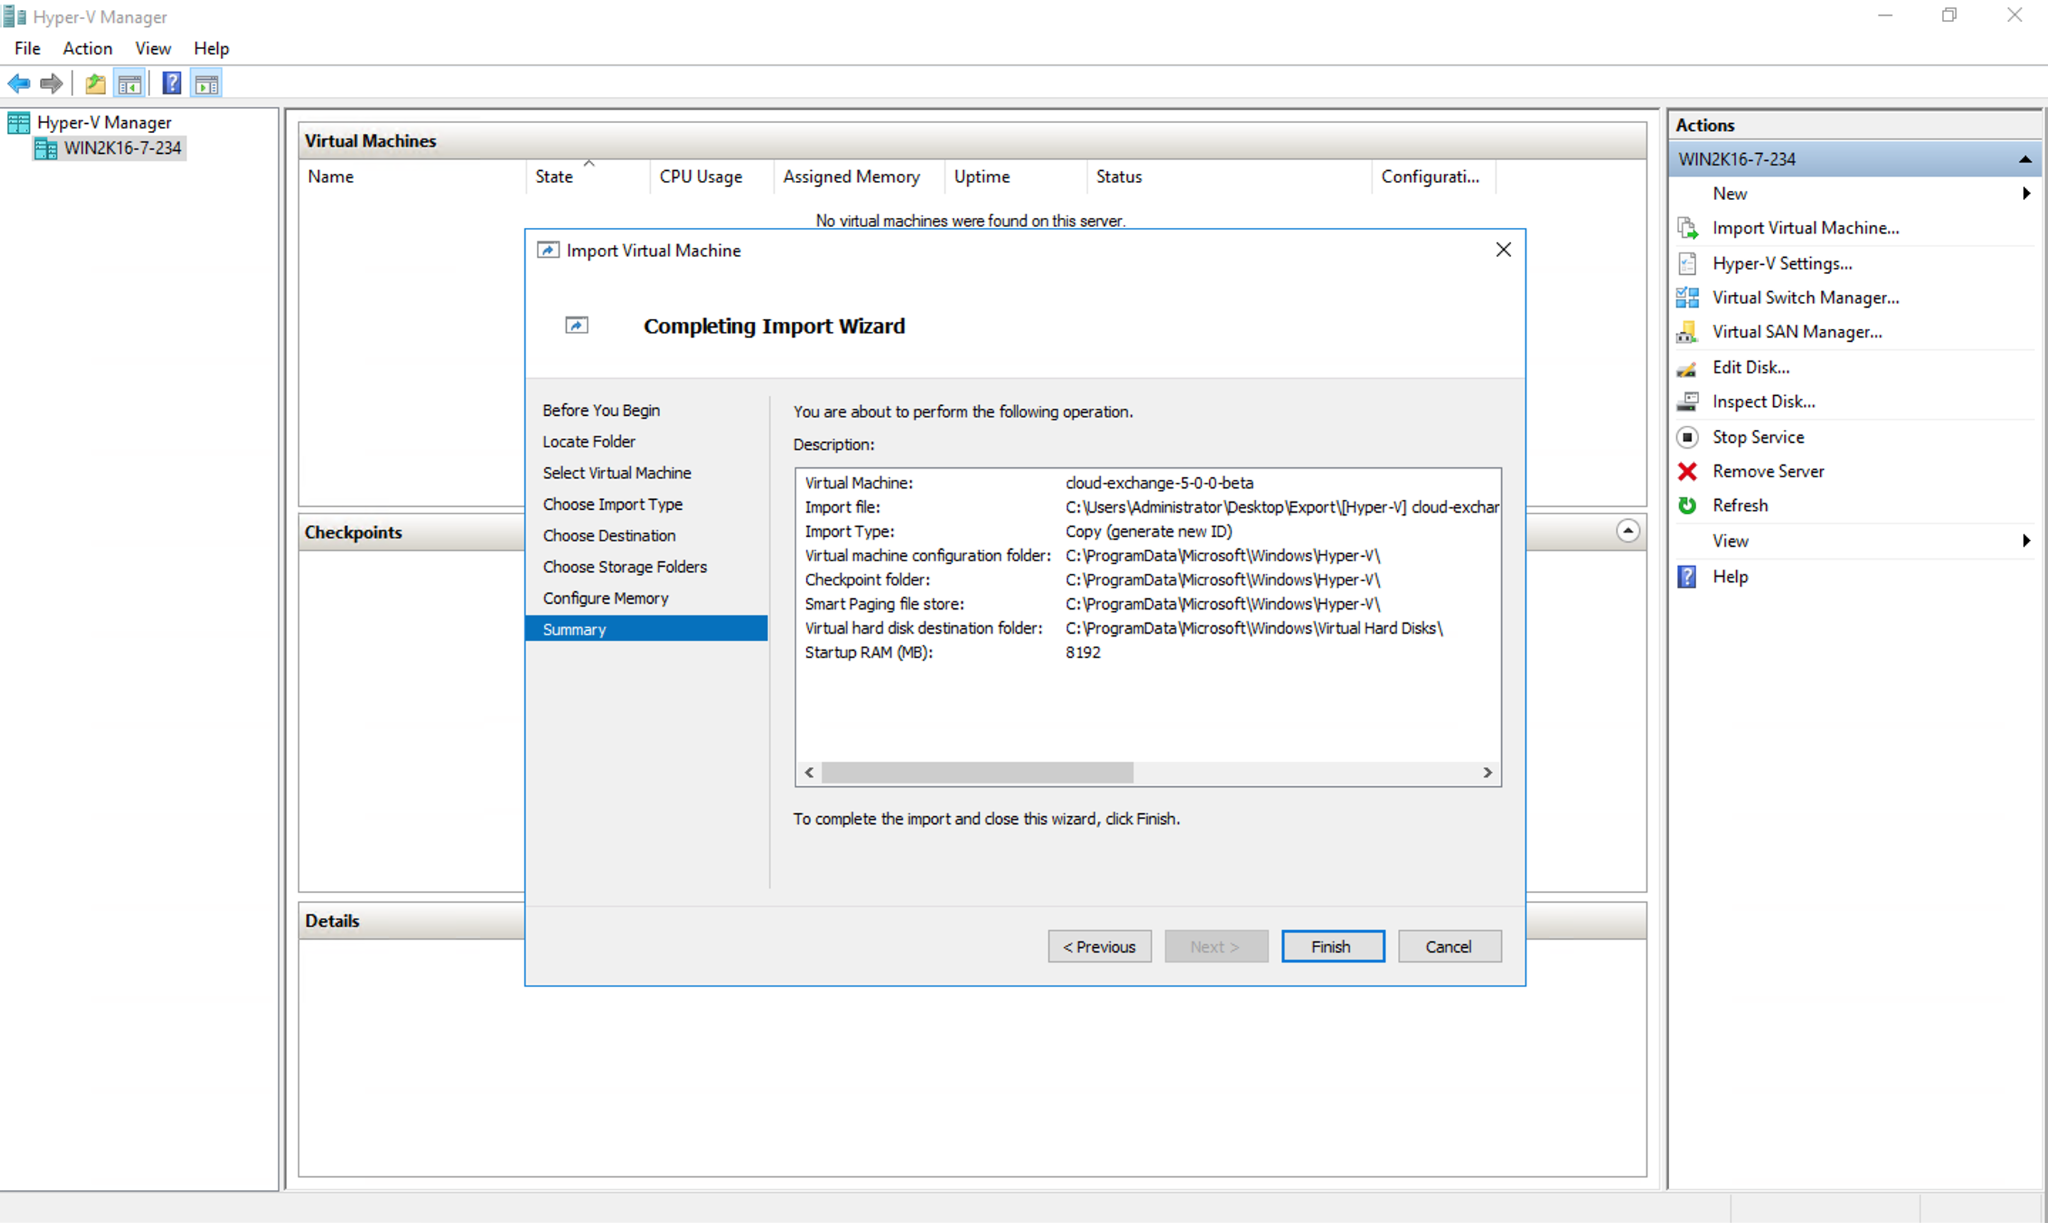This screenshot has height=1223, width=2048.
Task: Sort by the CPU Usage column header
Action: pos(712,176)
